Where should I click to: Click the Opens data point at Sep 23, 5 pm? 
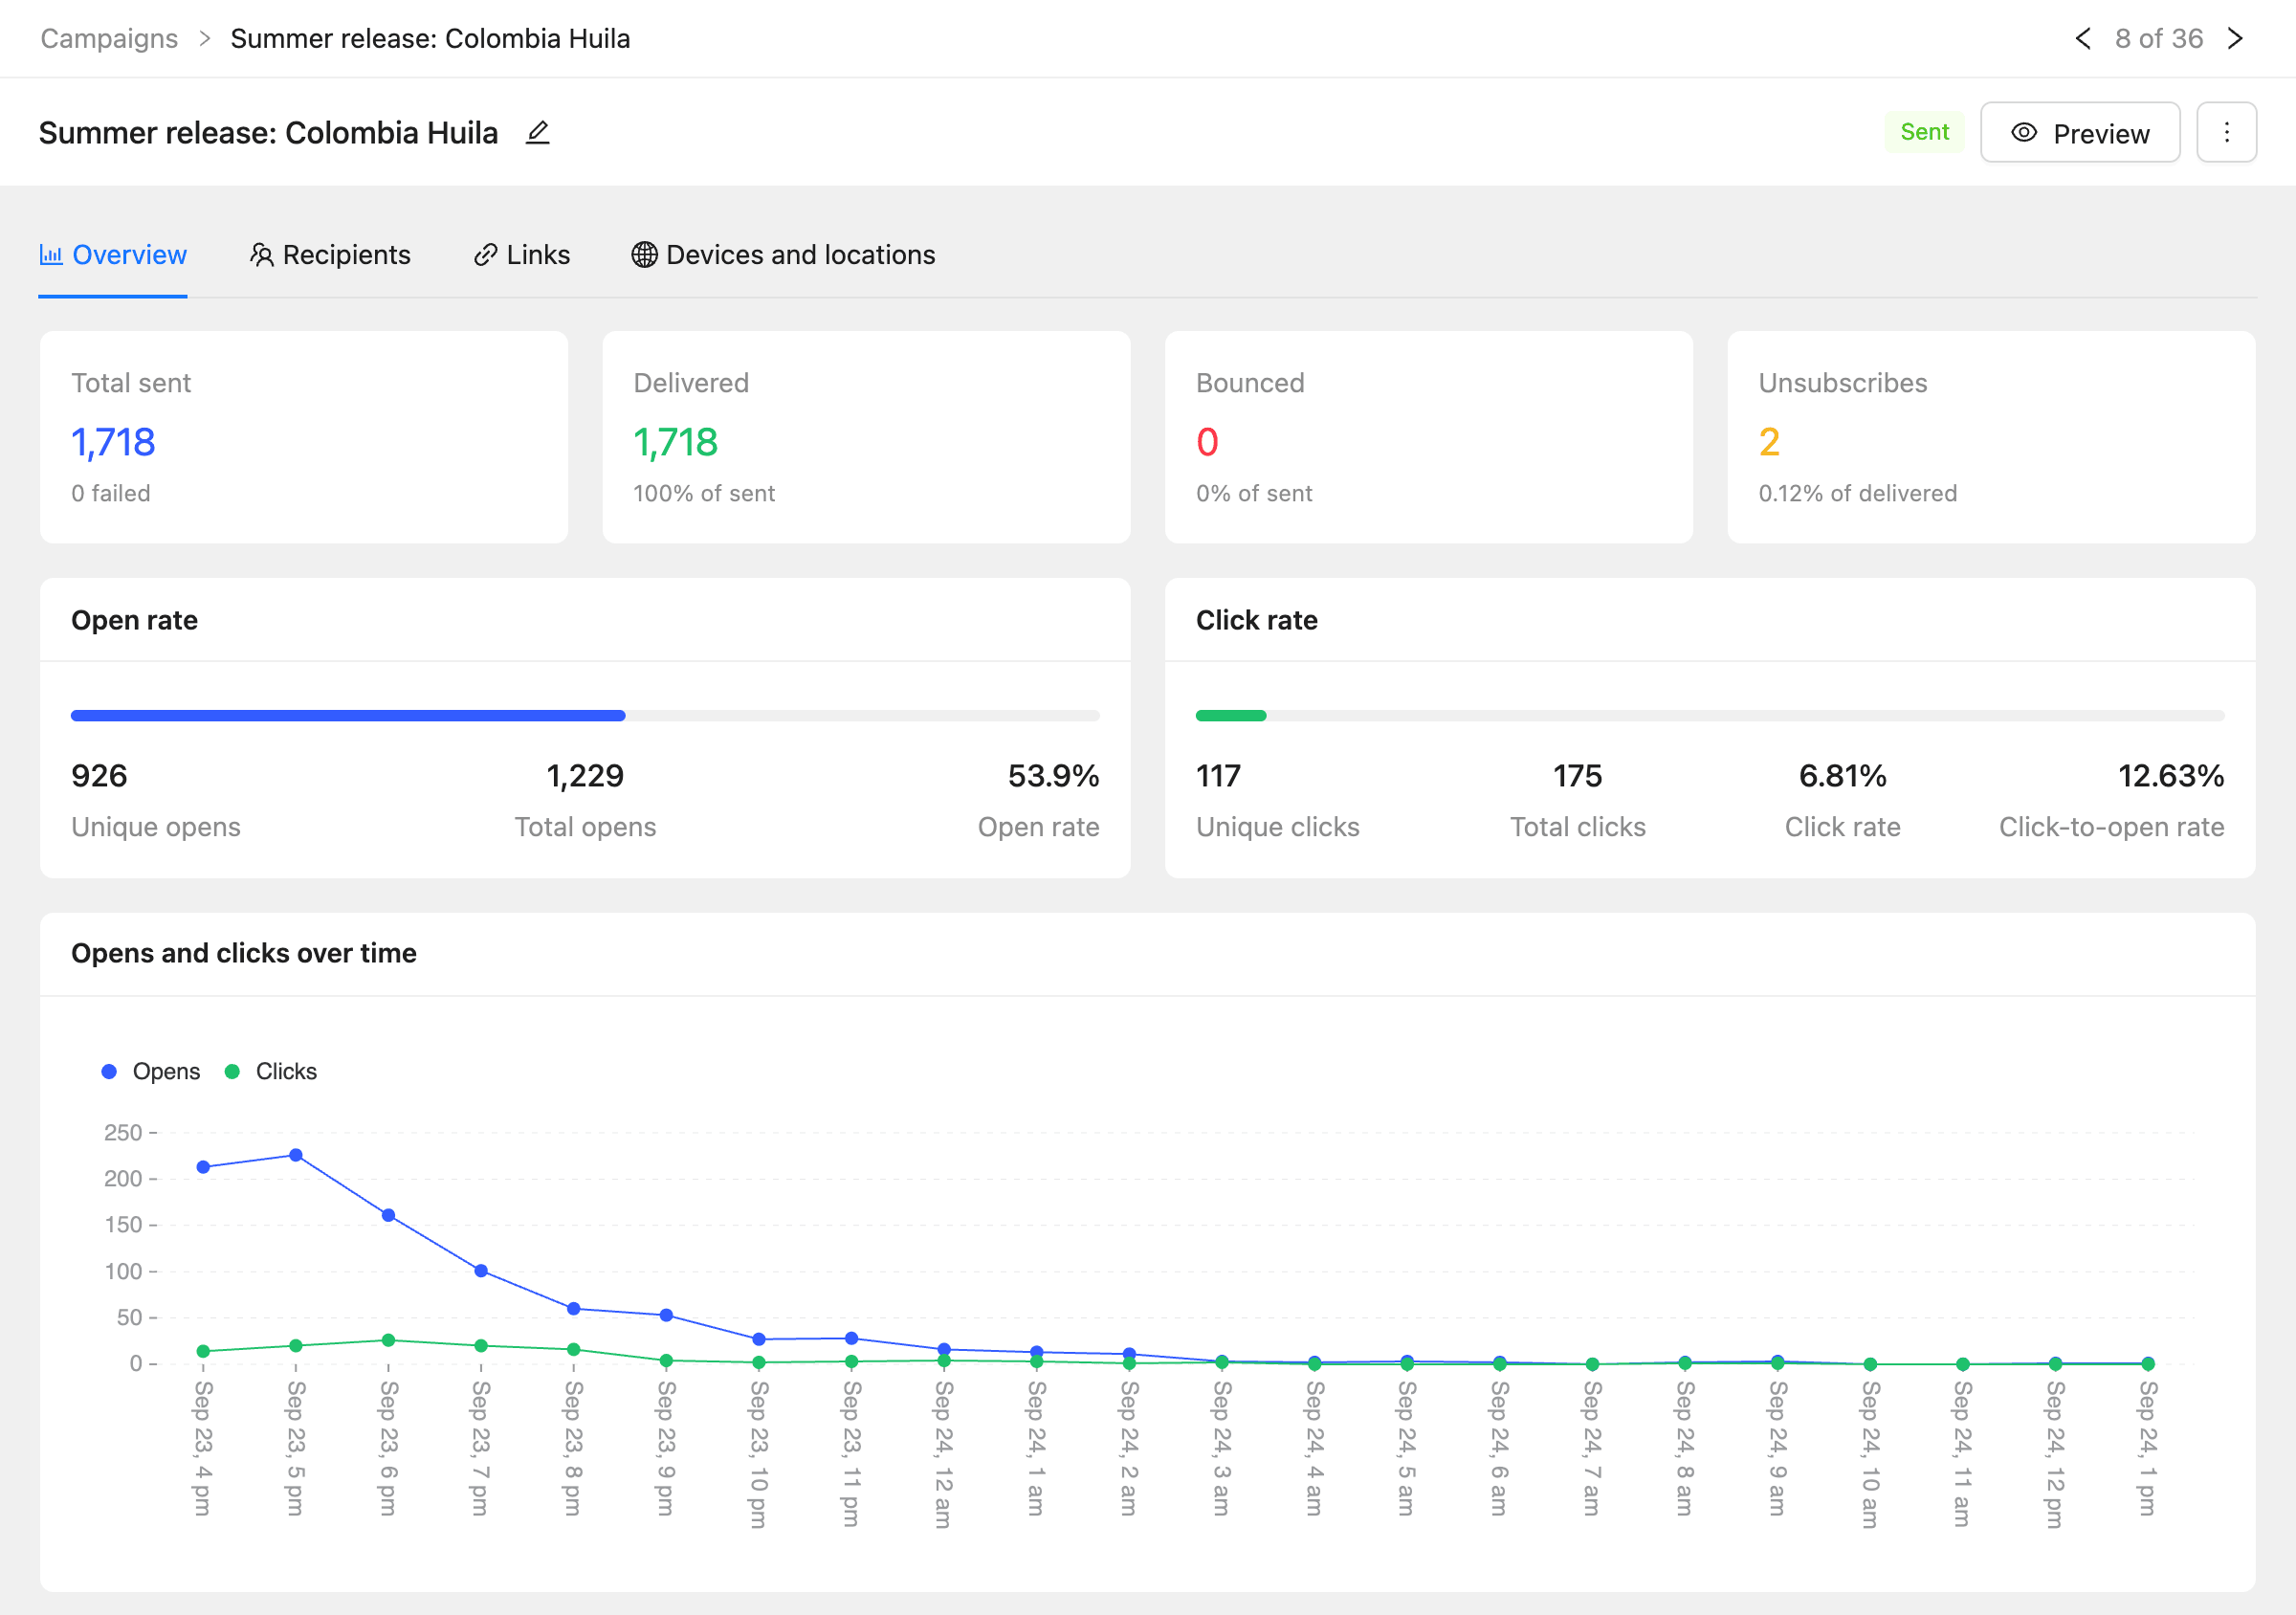pos(296,1155)
